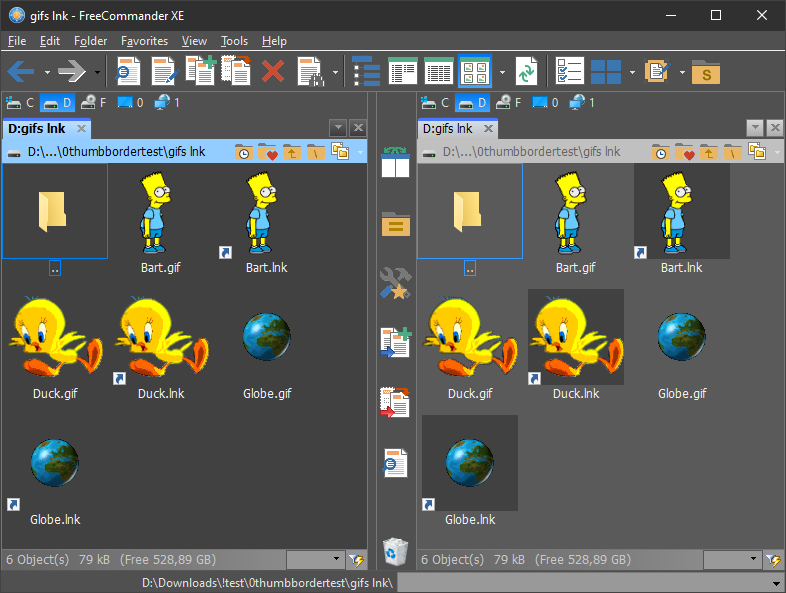Open the Folder menu
Viewport: 786px width, 593px height.
click(x=90, y=41)
